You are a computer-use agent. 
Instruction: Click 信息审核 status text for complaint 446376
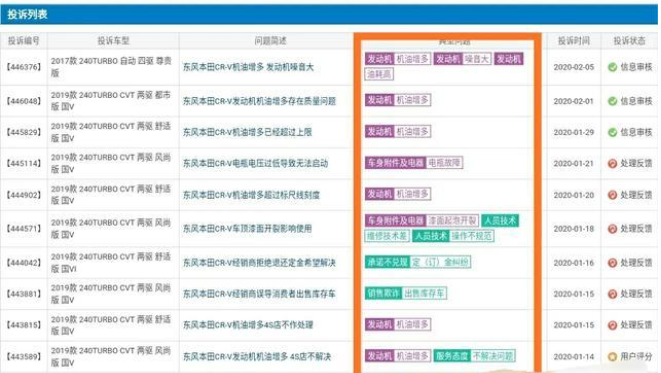(636, 67)
